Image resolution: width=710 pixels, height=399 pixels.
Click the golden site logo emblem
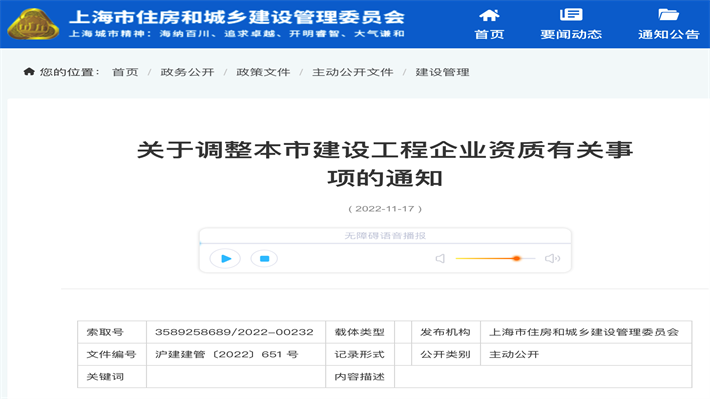point(33,24)
